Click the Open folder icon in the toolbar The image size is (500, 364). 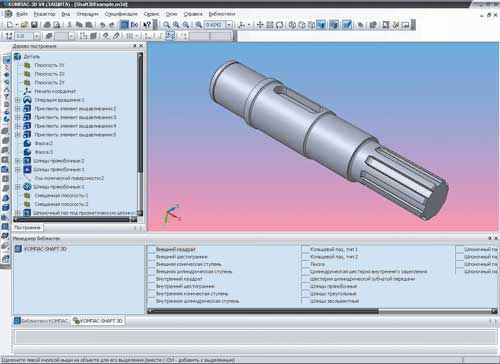(x=24, y=25)
